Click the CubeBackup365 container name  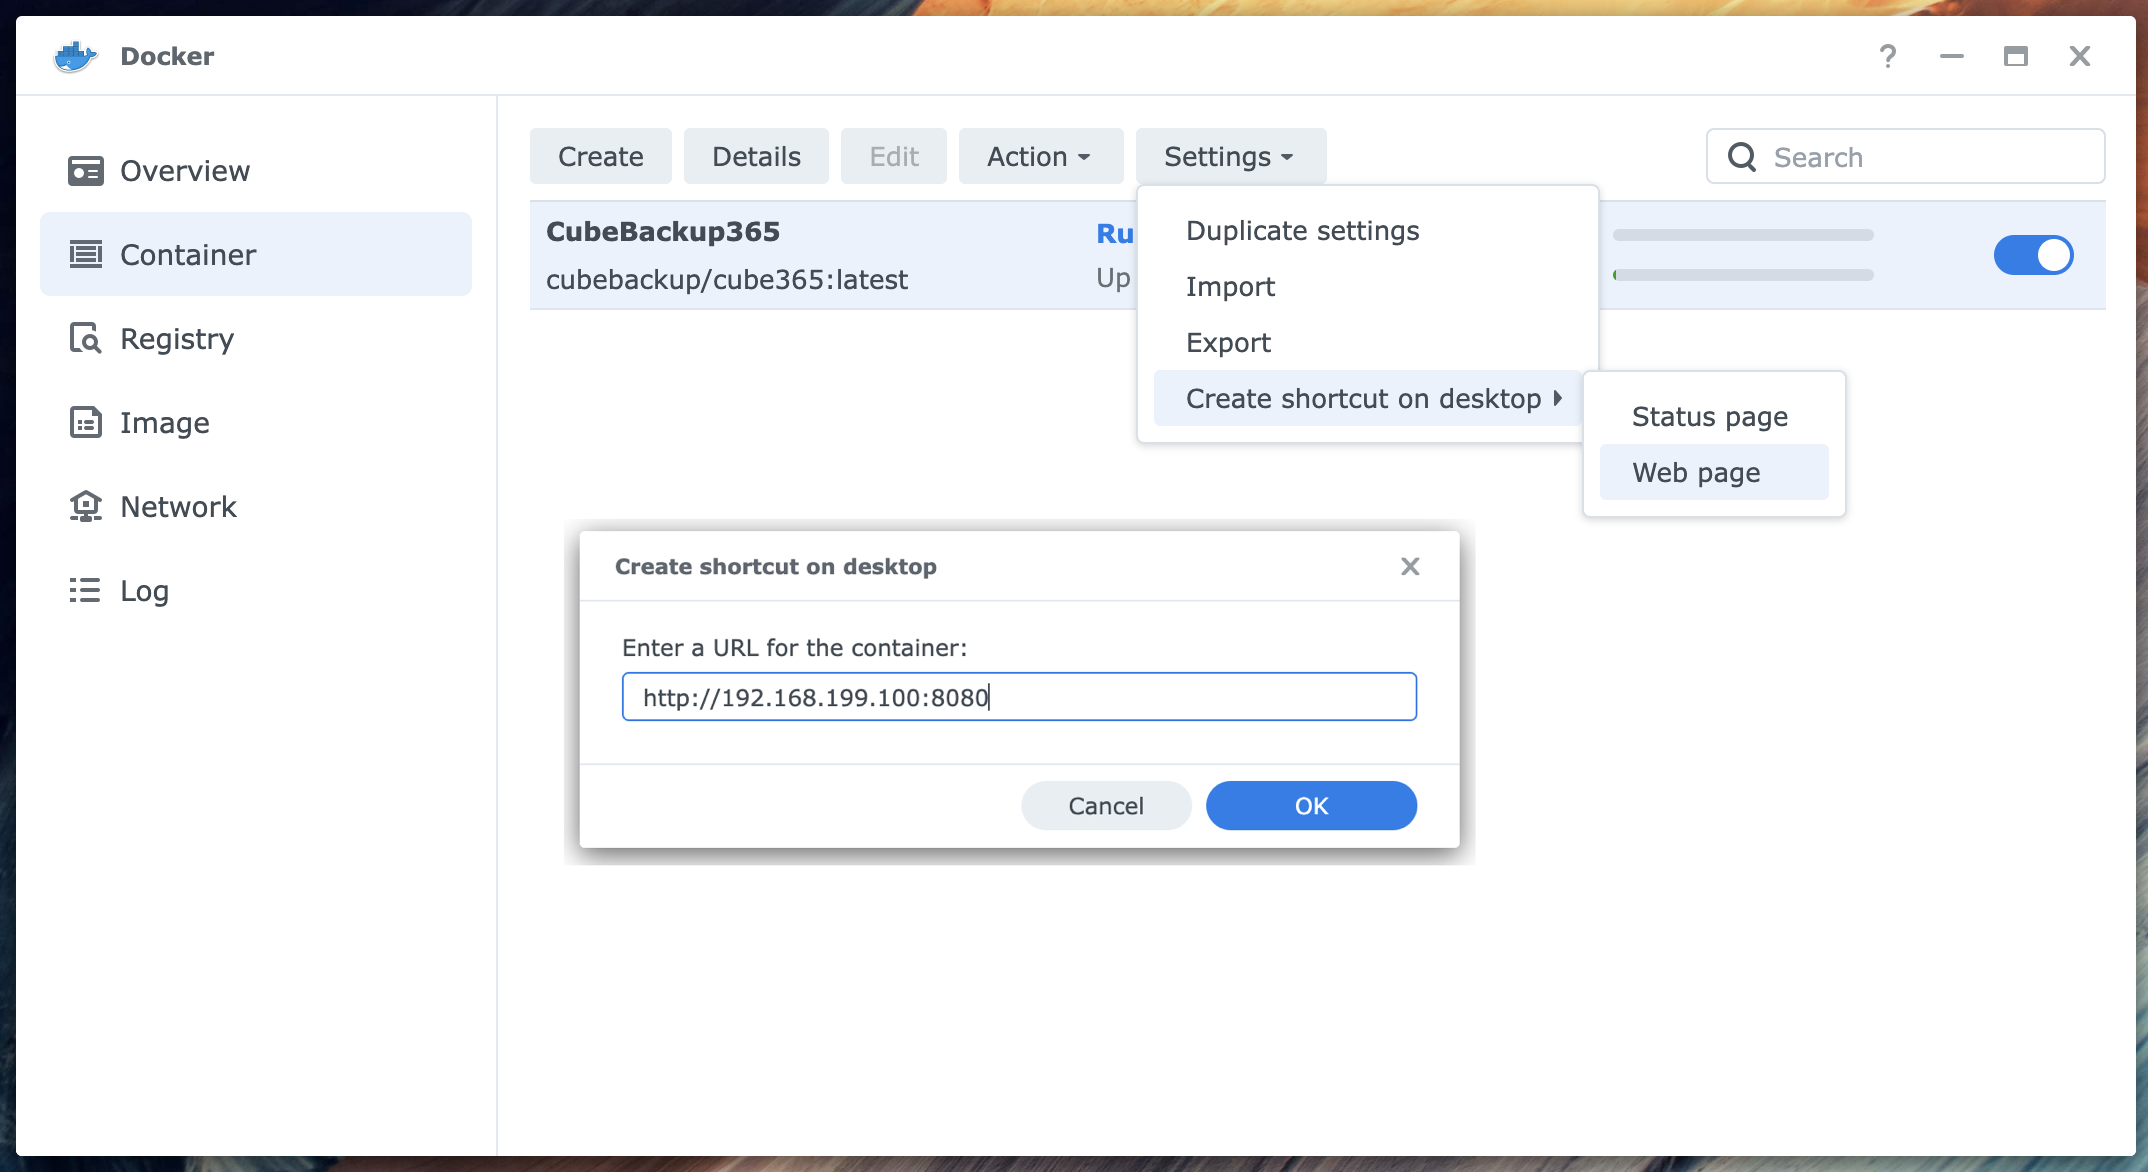point(663,232)
